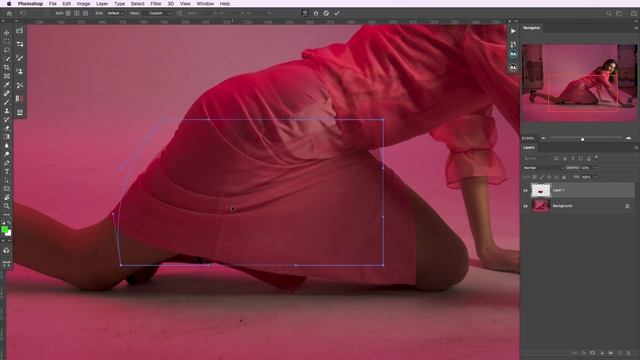Select the Layers panel tab
This screenshot has height=360, width=640.
point(529,147)
